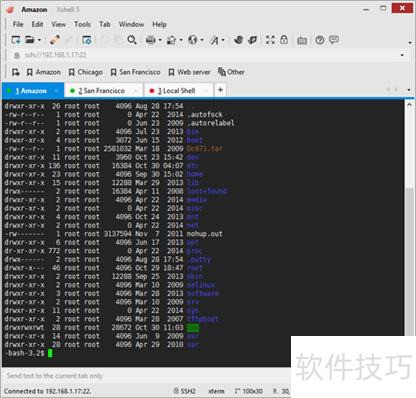
Task: Close the 2 San Francisco tab
Action: pyautogui.click(x=136, y=91)
